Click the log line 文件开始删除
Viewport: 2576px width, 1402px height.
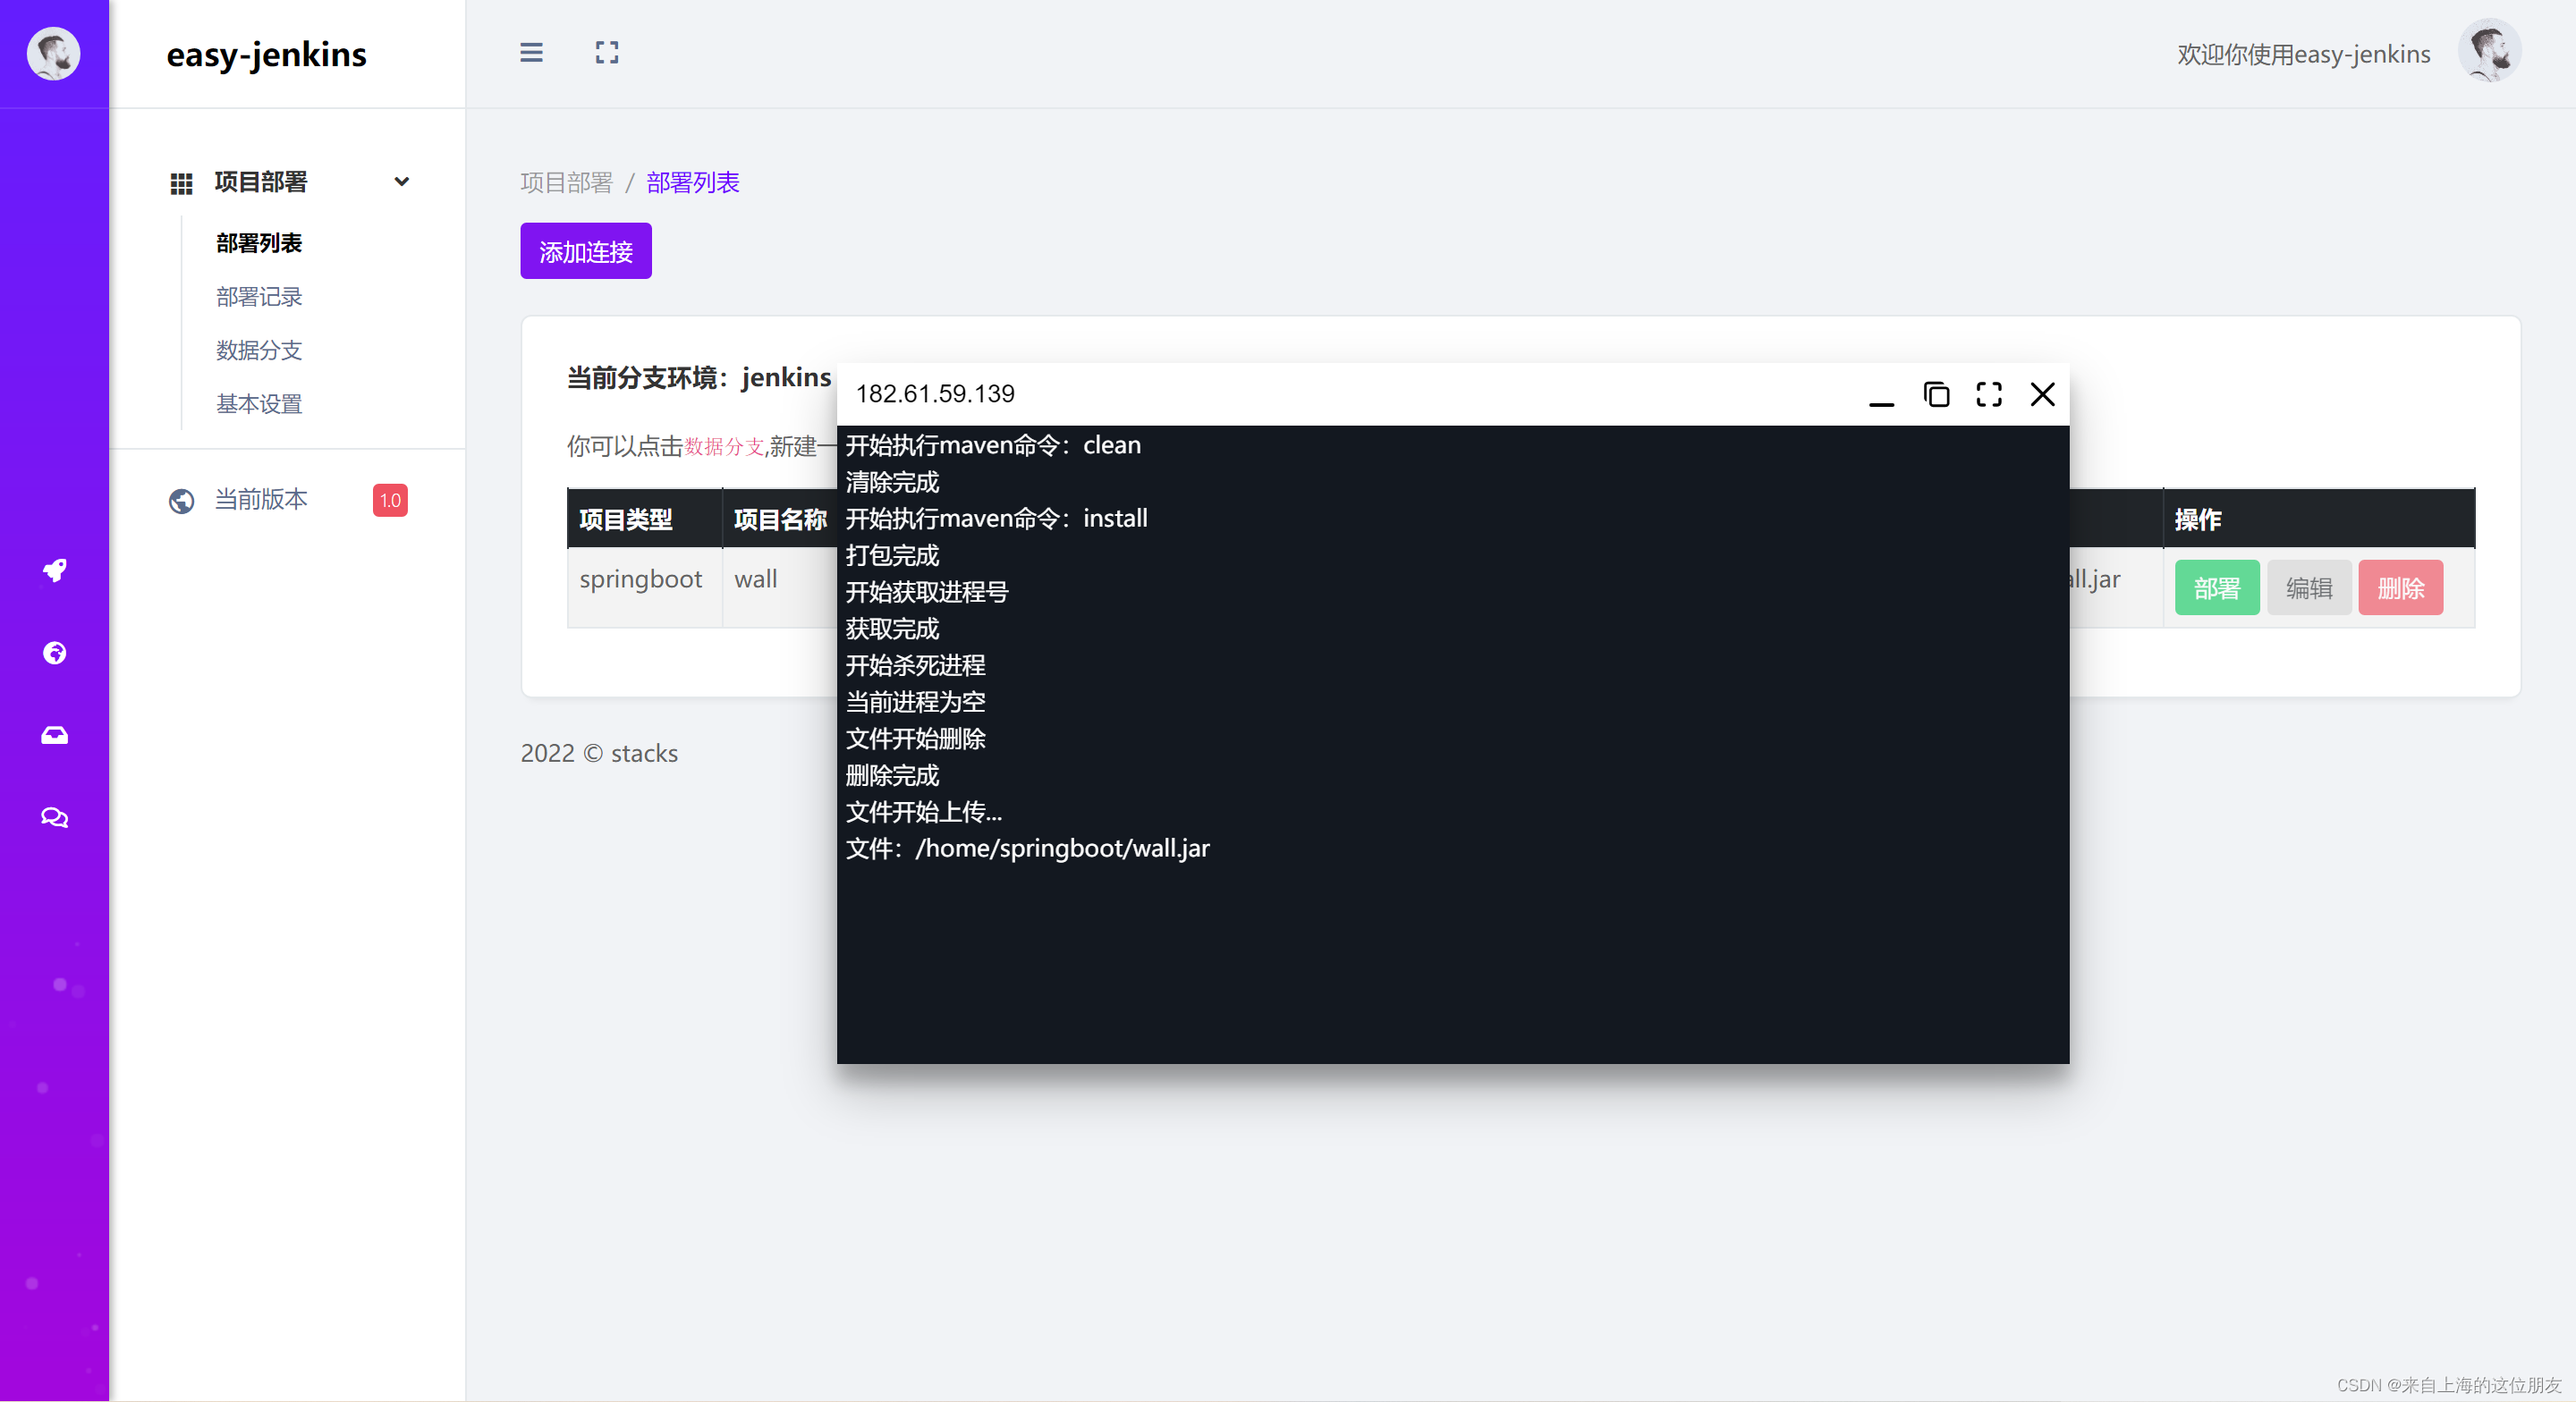(x=915, y=739)
